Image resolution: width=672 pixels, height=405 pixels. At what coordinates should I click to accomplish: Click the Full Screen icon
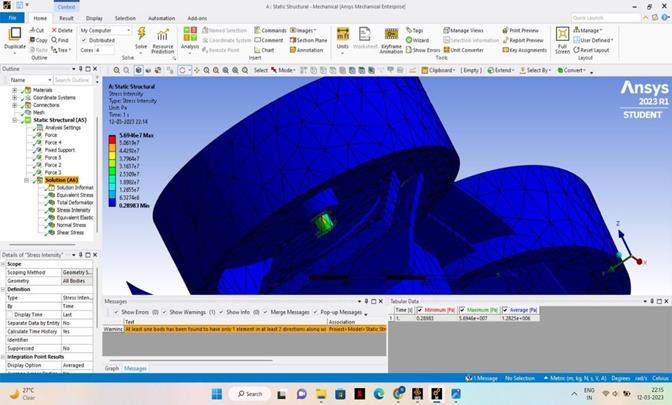[562, 34]
